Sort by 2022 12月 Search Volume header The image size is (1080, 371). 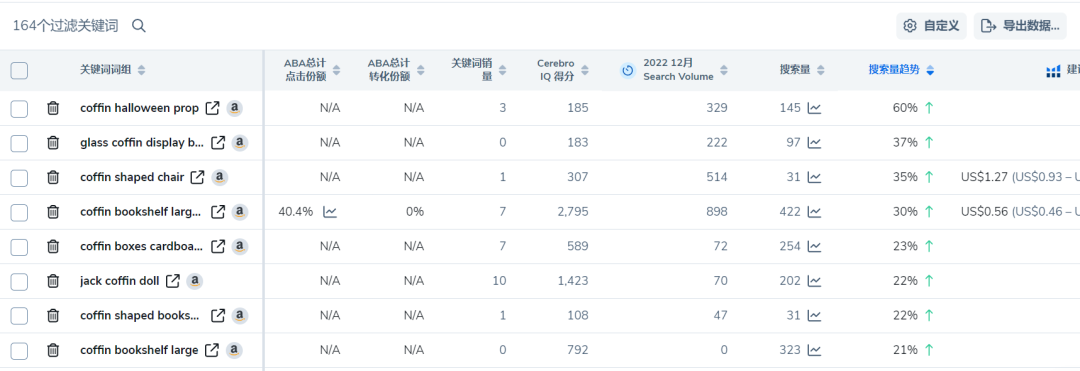click(x=685, y=70)
